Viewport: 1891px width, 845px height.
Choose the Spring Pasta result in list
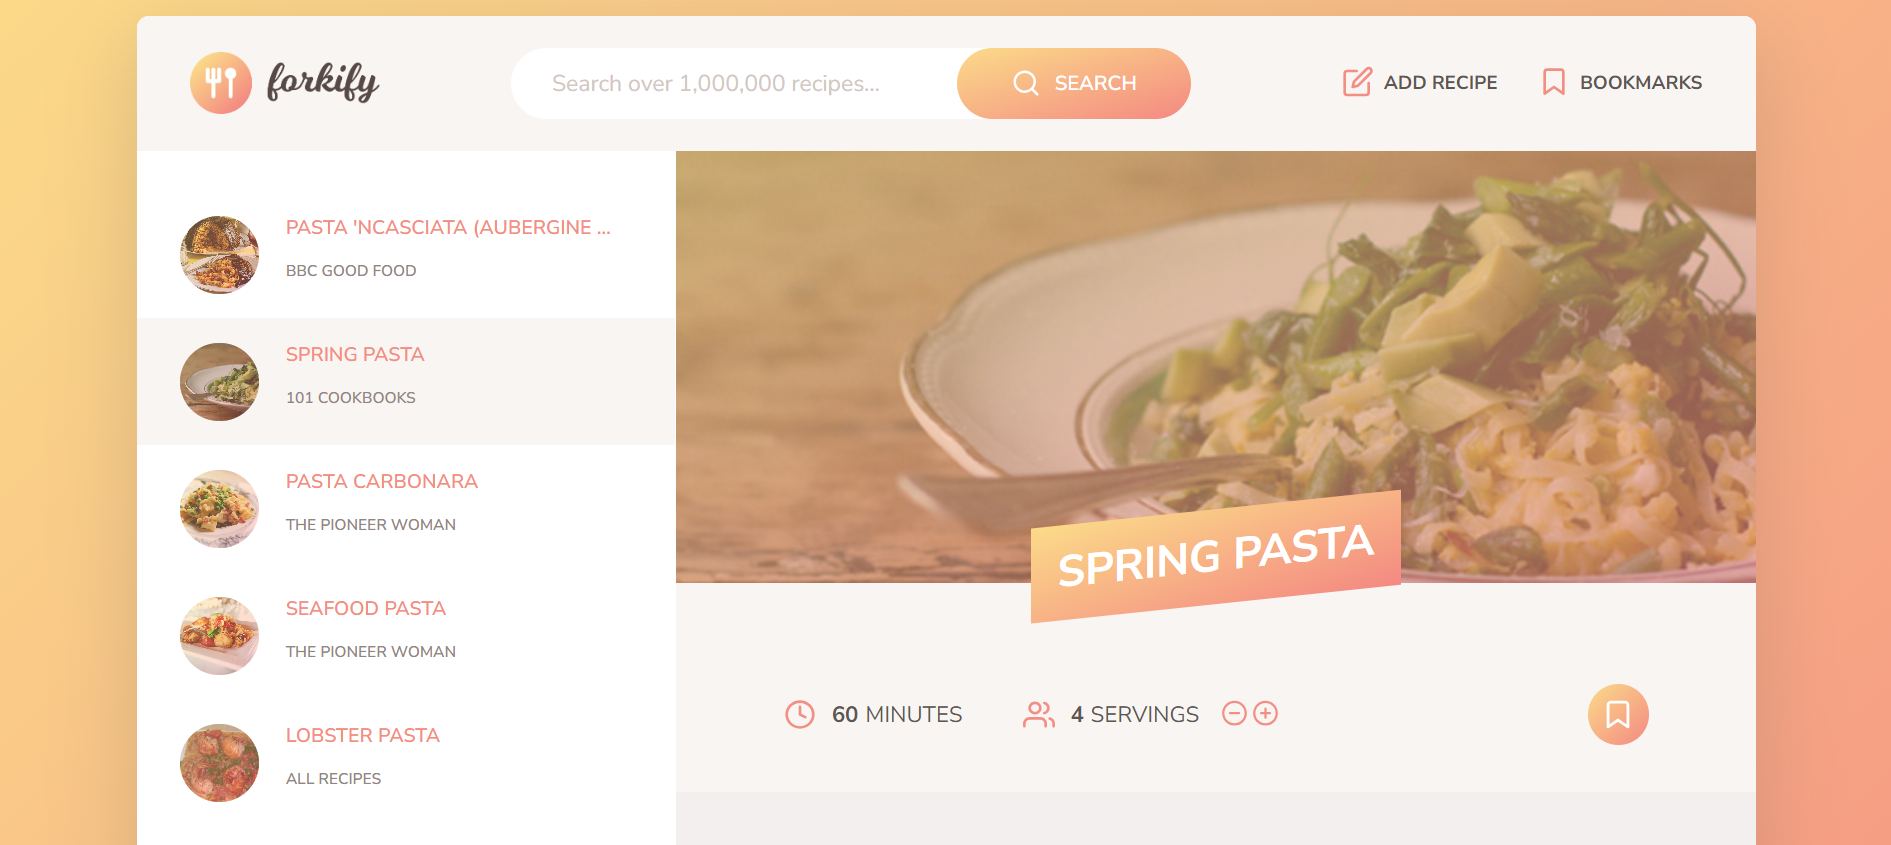click(x=355, y=355)
